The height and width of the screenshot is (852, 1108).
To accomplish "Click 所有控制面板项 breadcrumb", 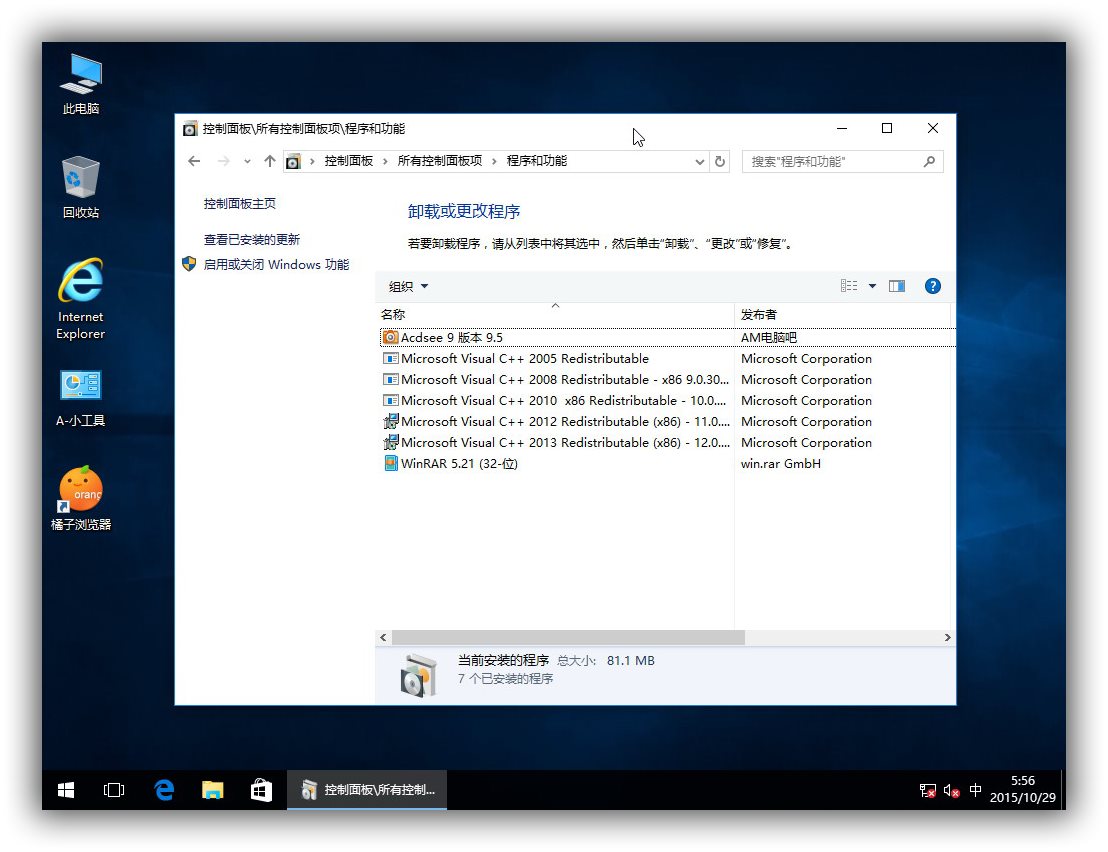I will (x=440, y=161).
